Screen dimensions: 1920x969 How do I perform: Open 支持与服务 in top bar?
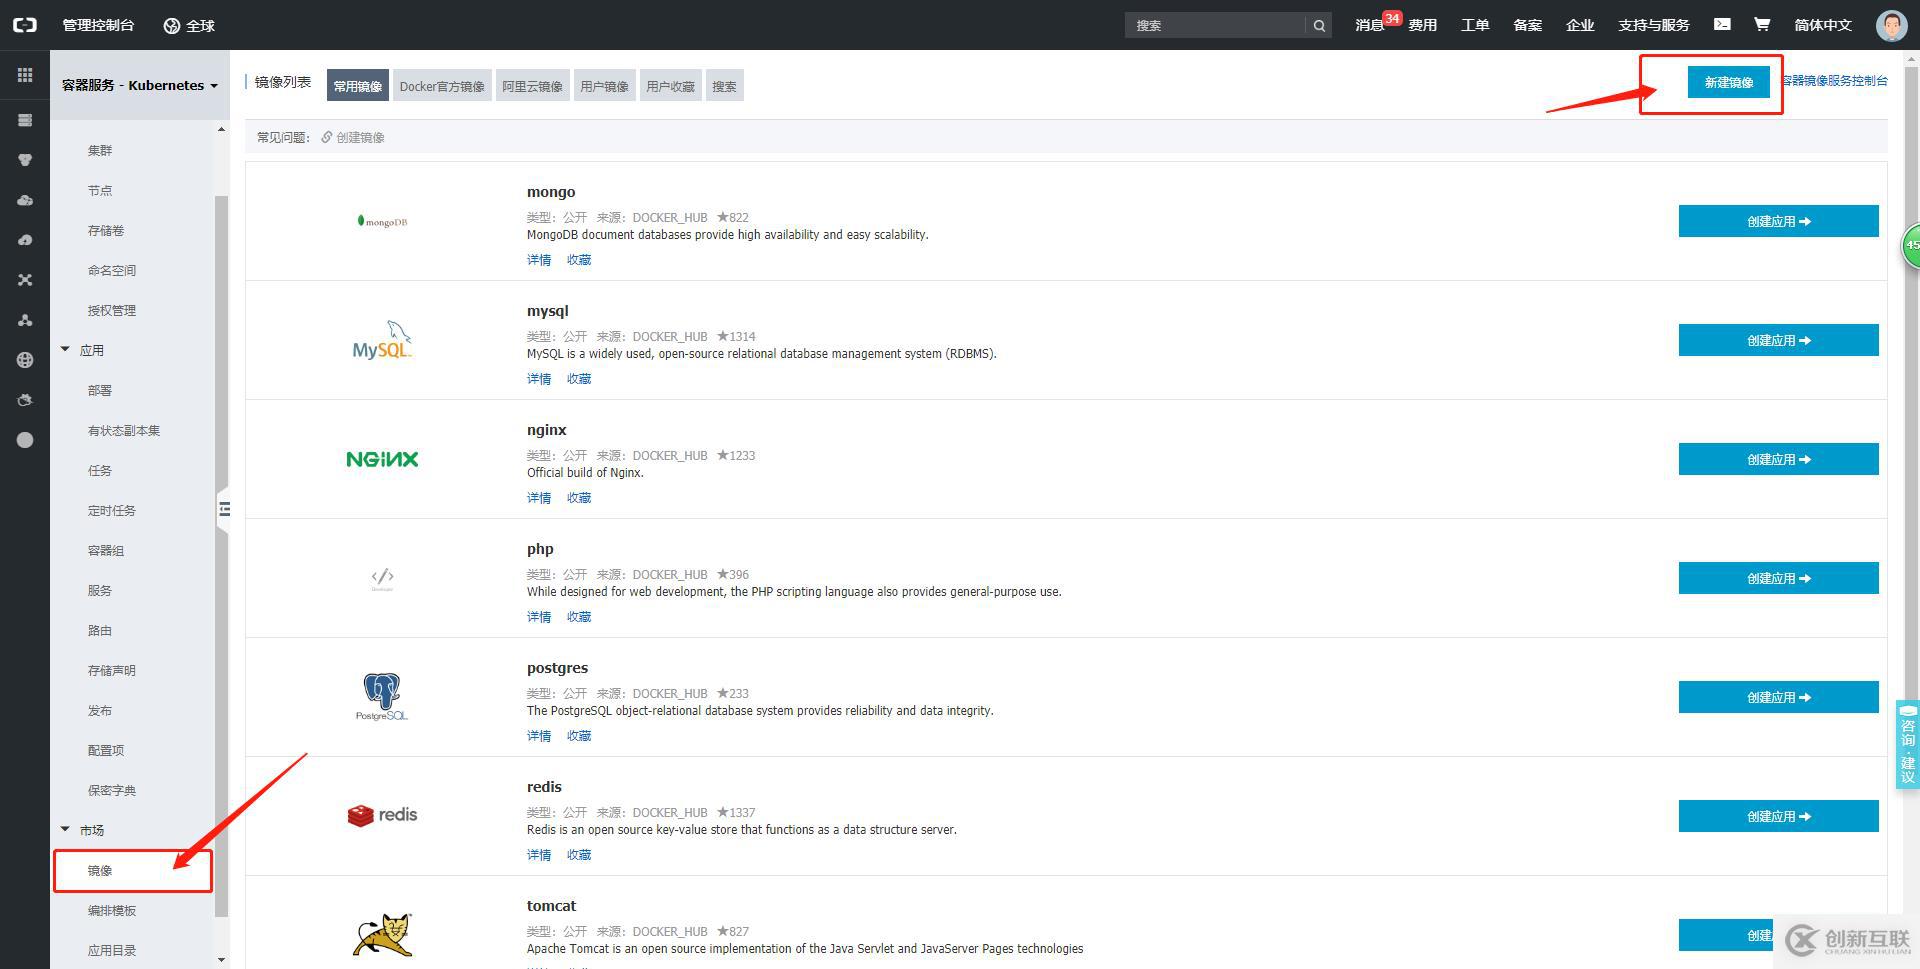pyautogui.click(x=1654, y=25)
